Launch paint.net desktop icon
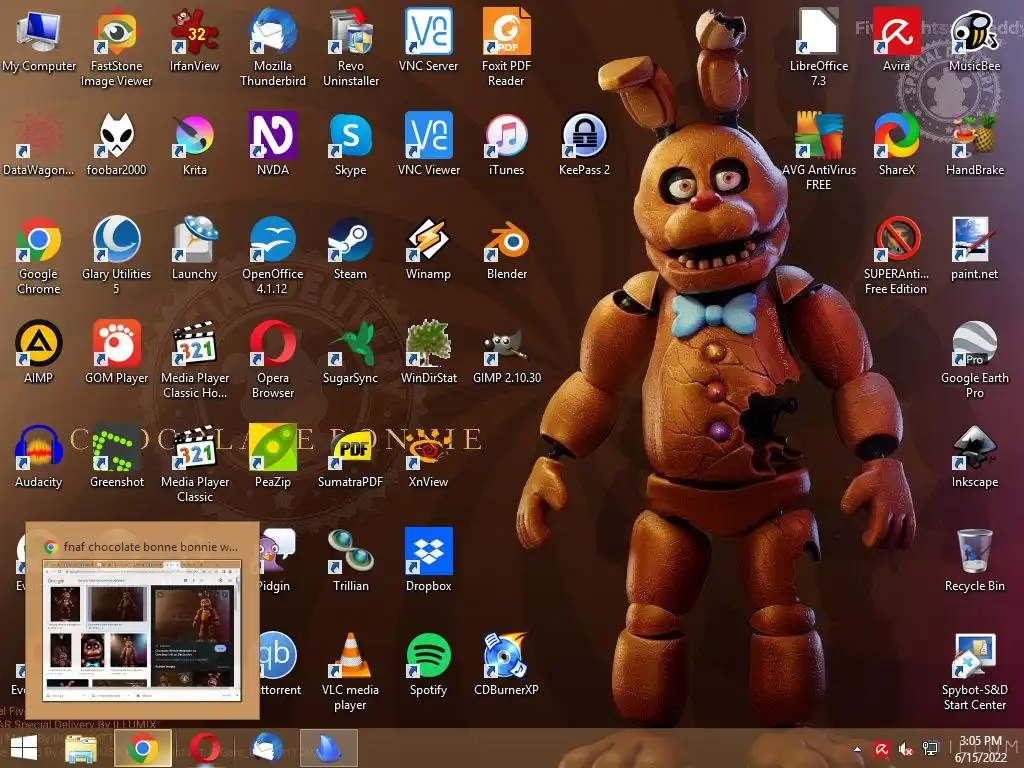 974,249
